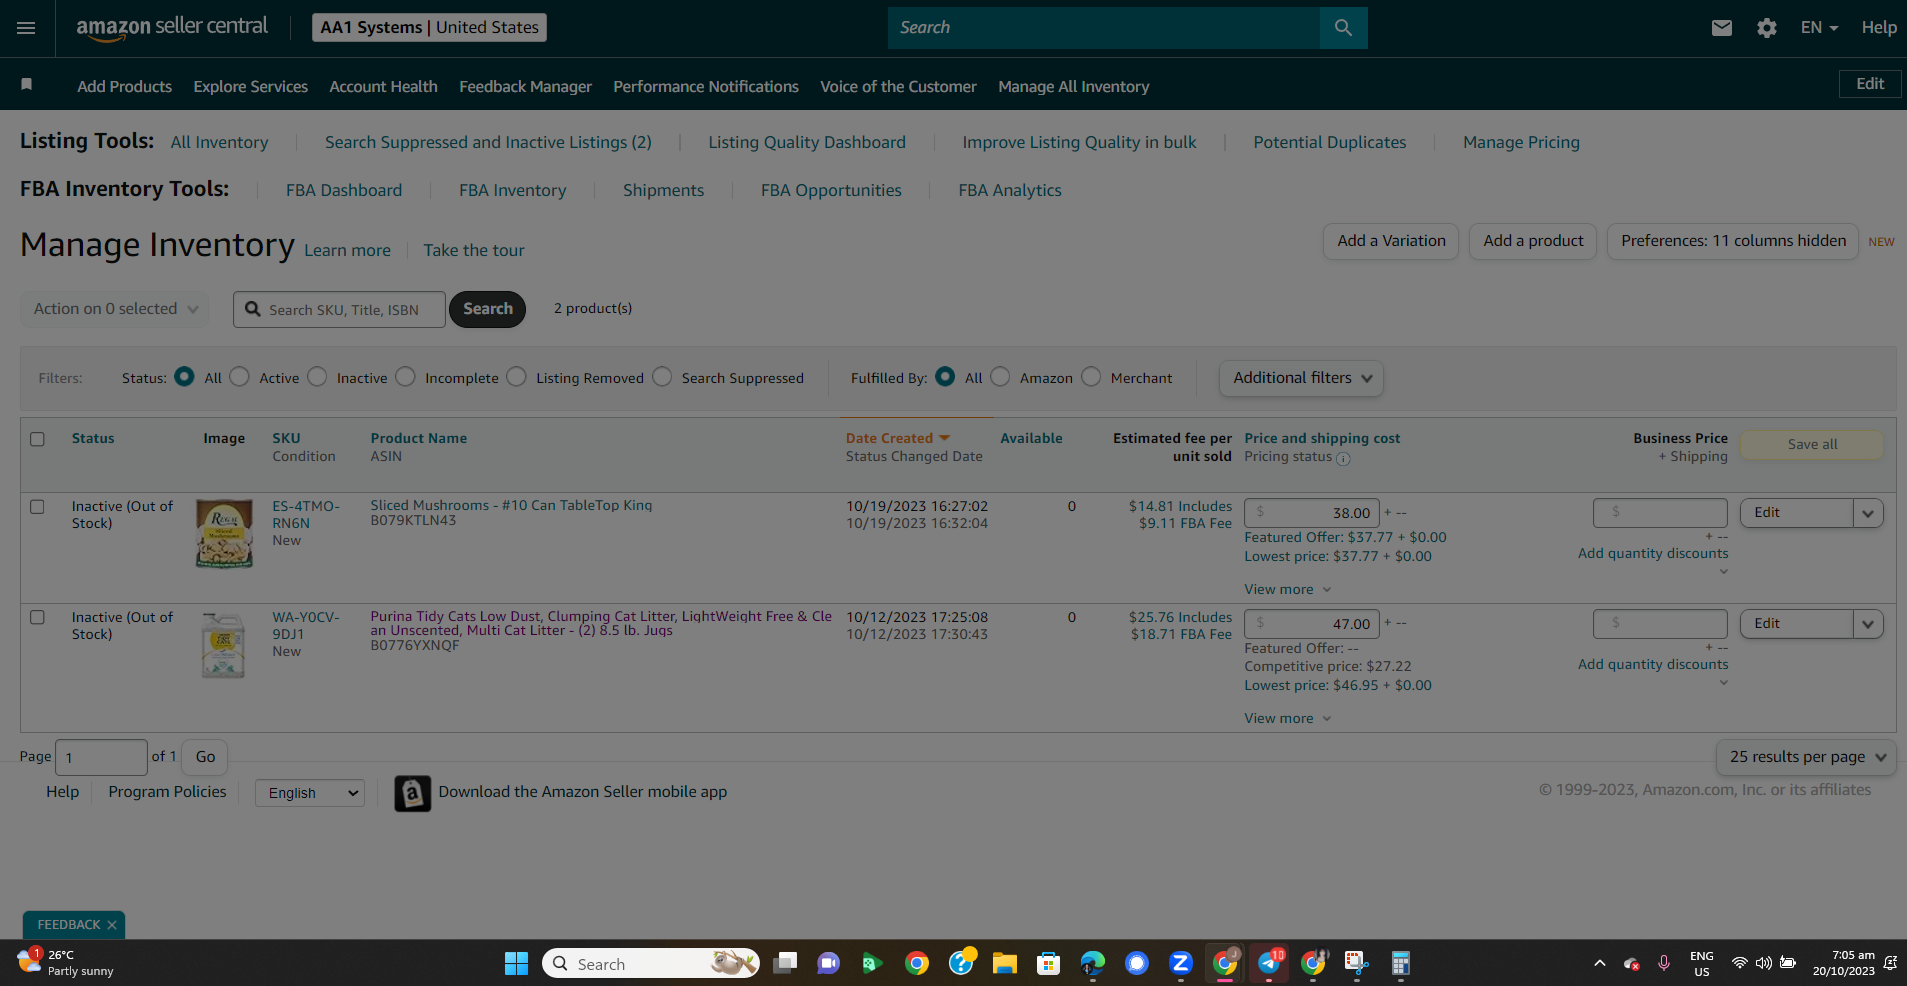Open the EN language menu in header
This screenshot has width=1907, height=986.
point(1819,28)
